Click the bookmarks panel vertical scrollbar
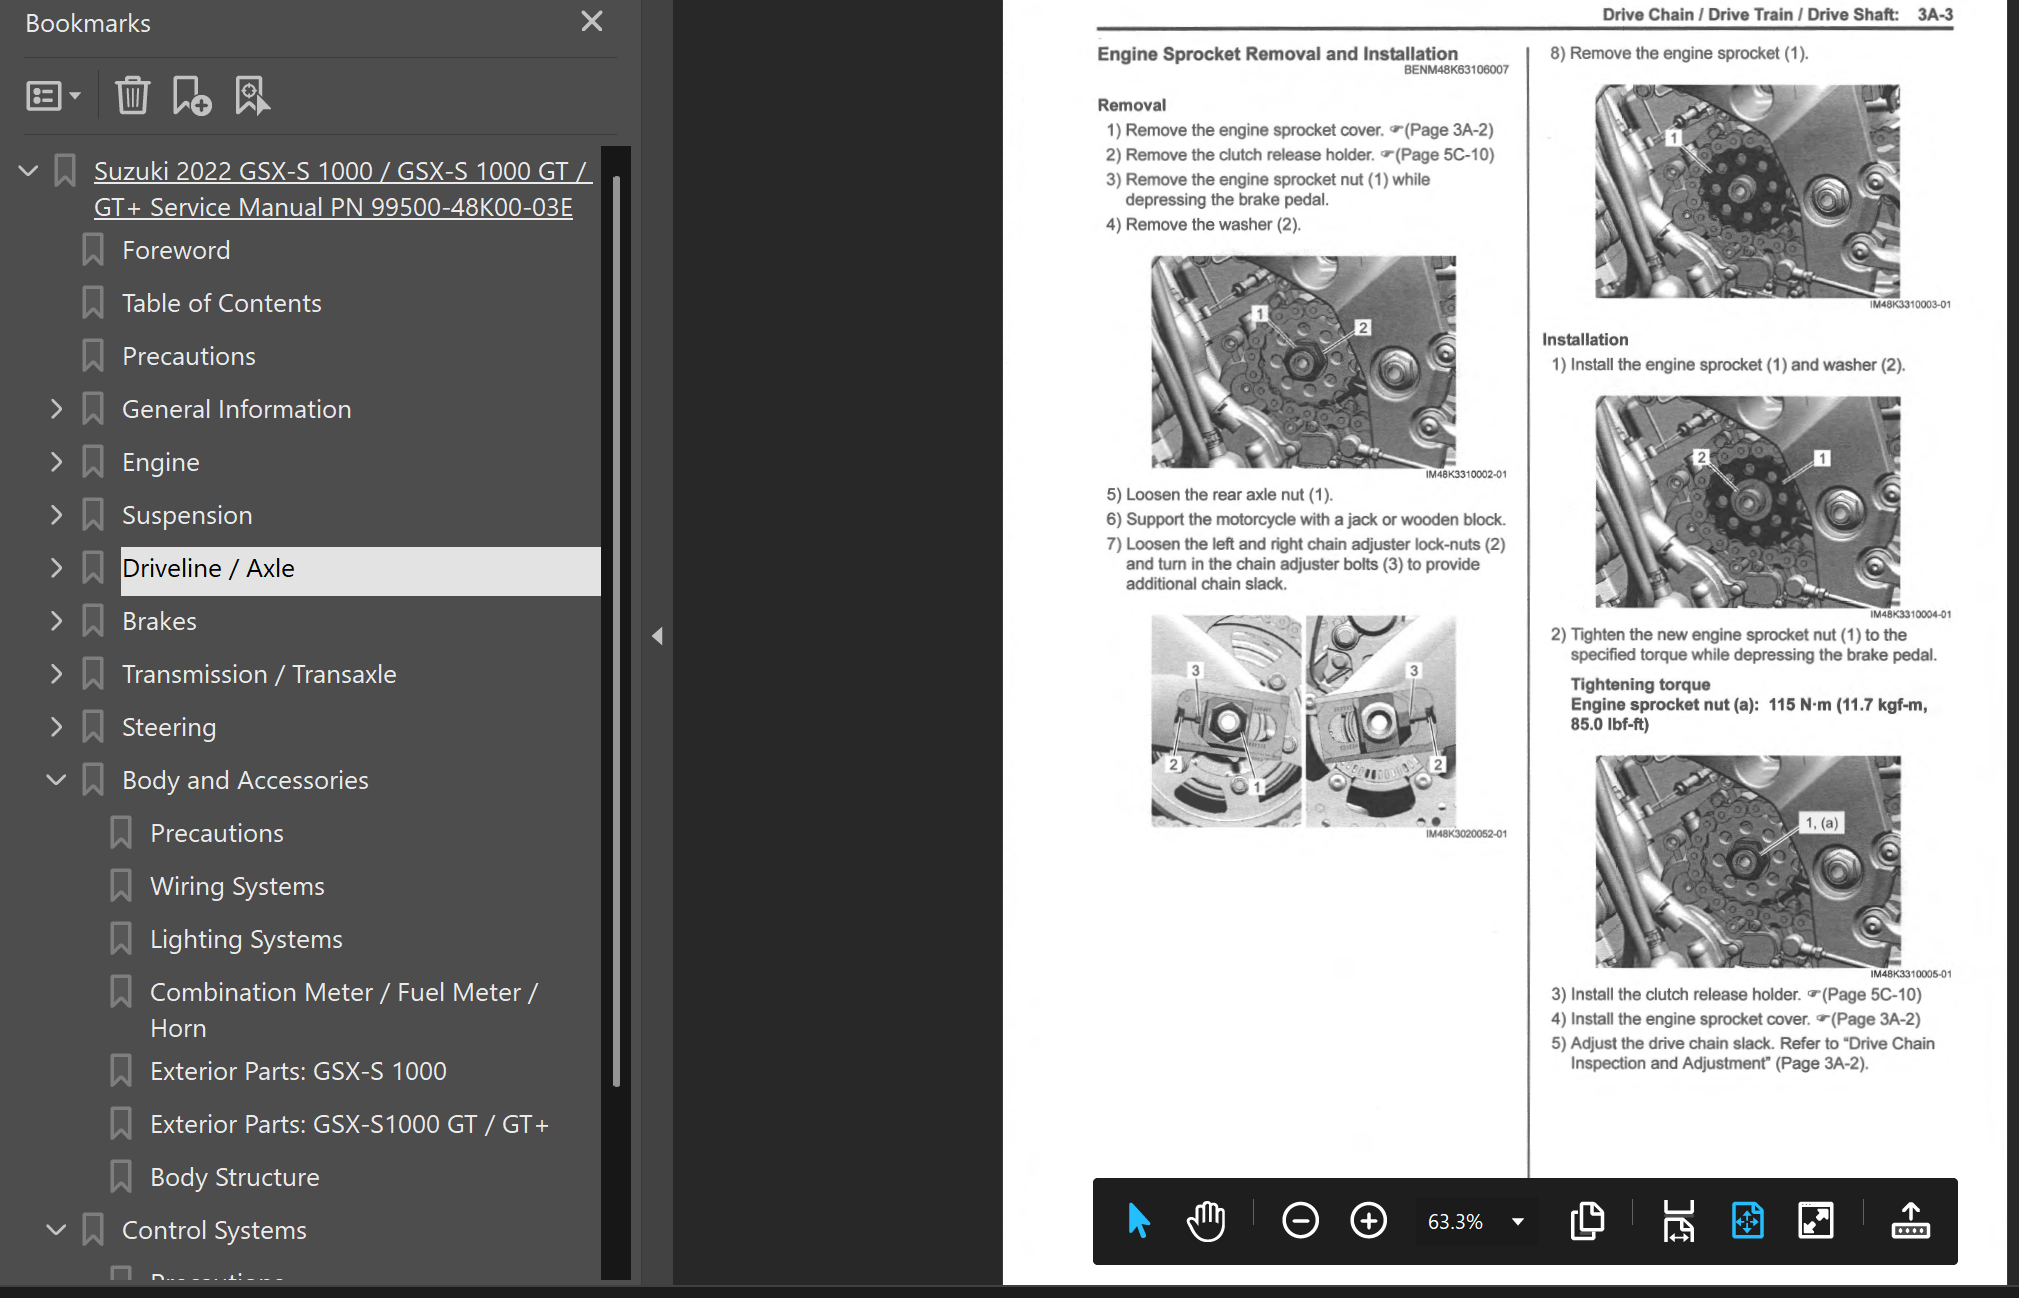2019x1298 pixels. click(x=616, y=631)
